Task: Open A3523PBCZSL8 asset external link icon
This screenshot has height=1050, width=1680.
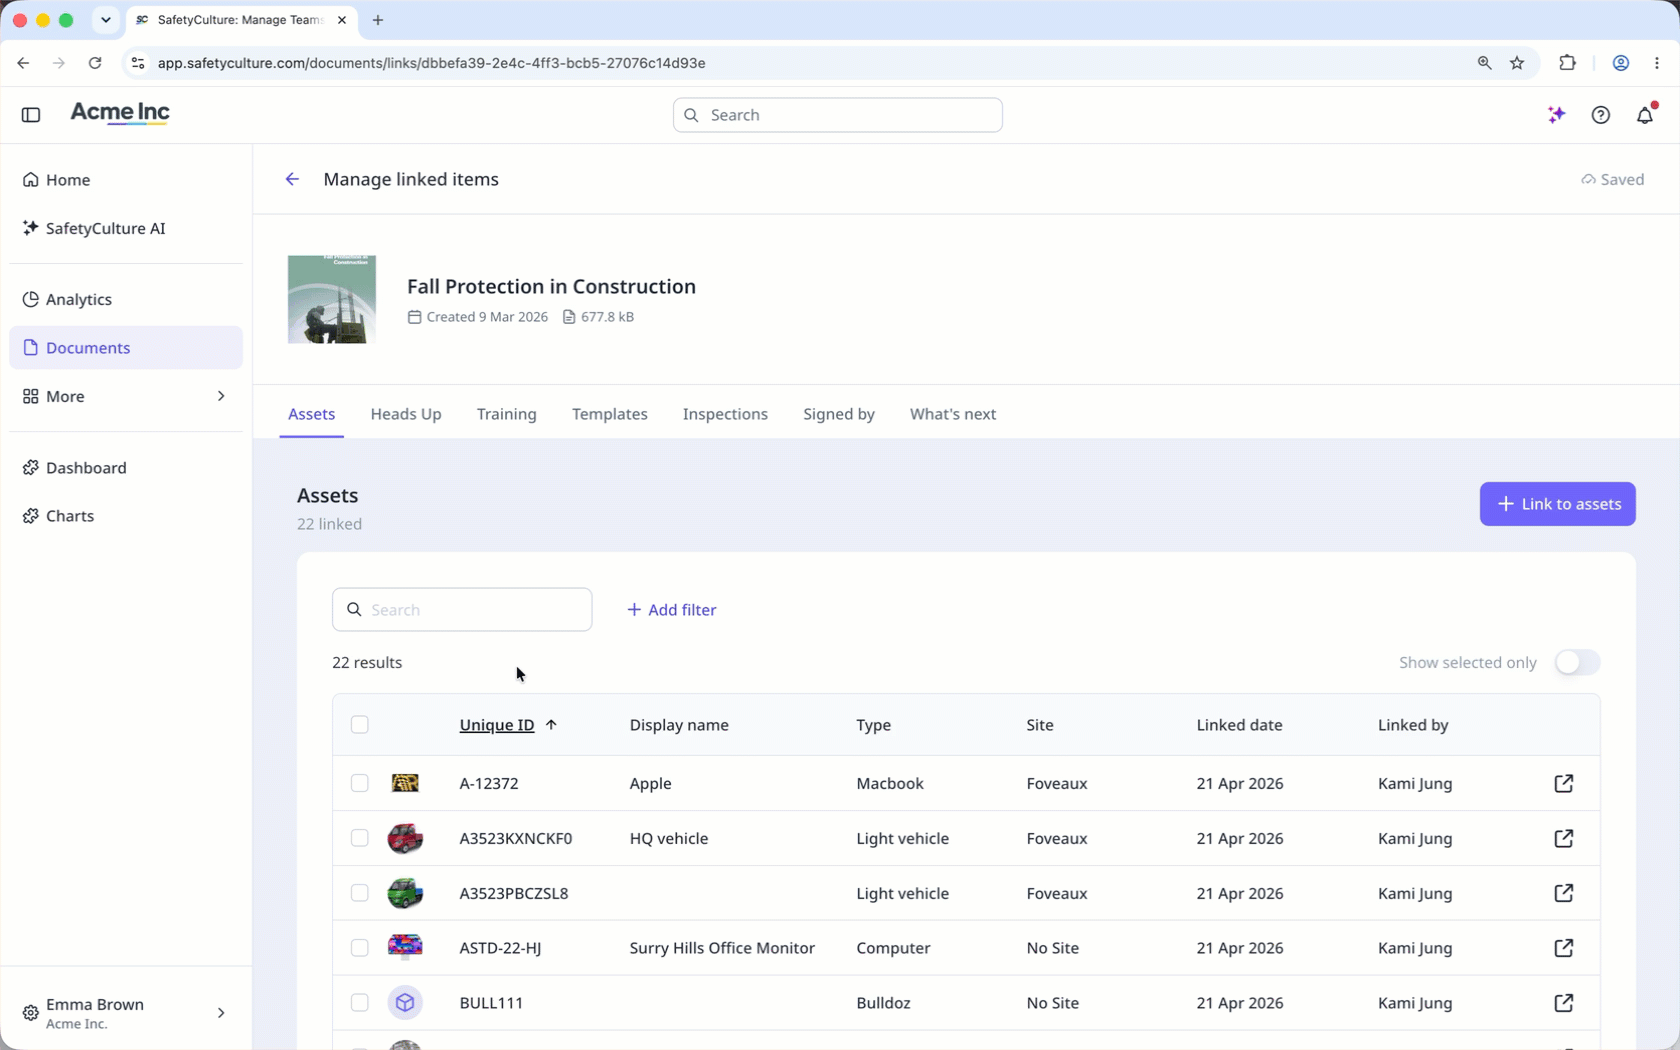Action: point(1564,893)
